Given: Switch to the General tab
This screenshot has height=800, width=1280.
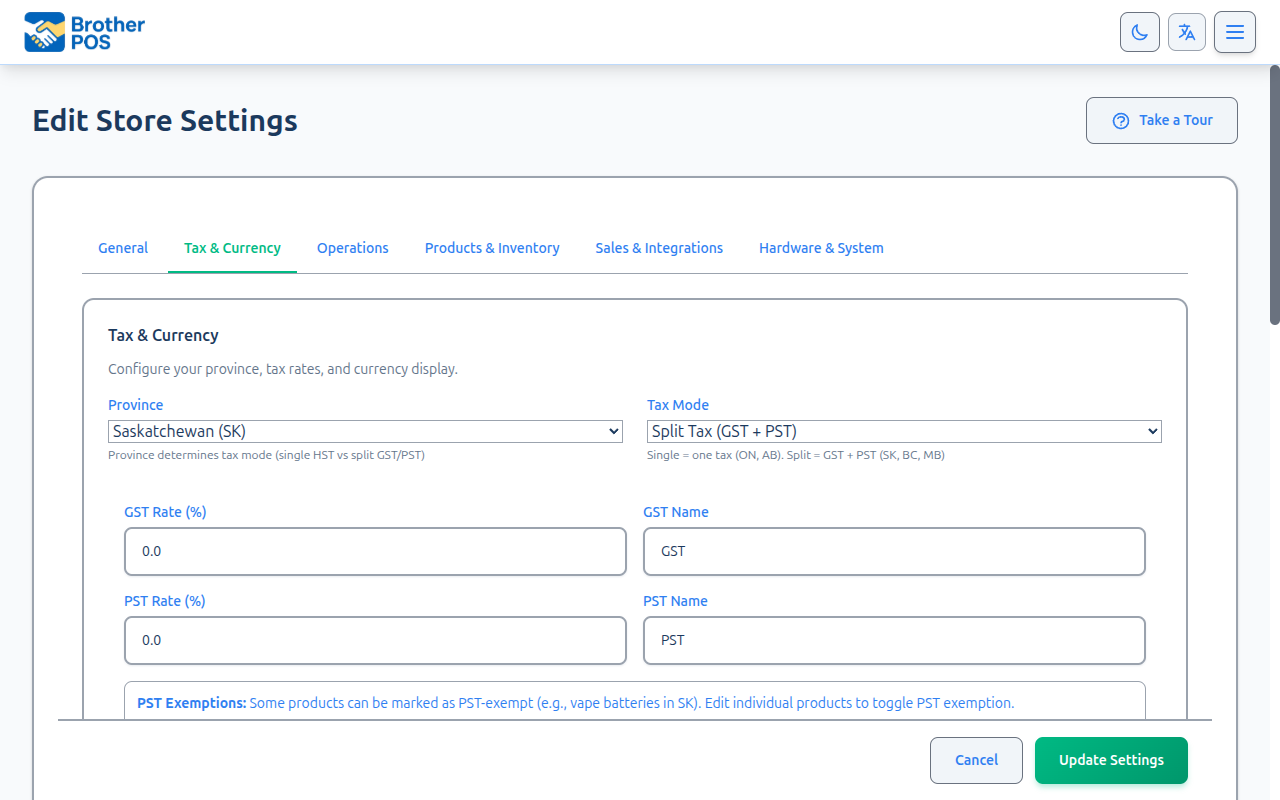Looking at the screenshot, I should pos(123,248).
